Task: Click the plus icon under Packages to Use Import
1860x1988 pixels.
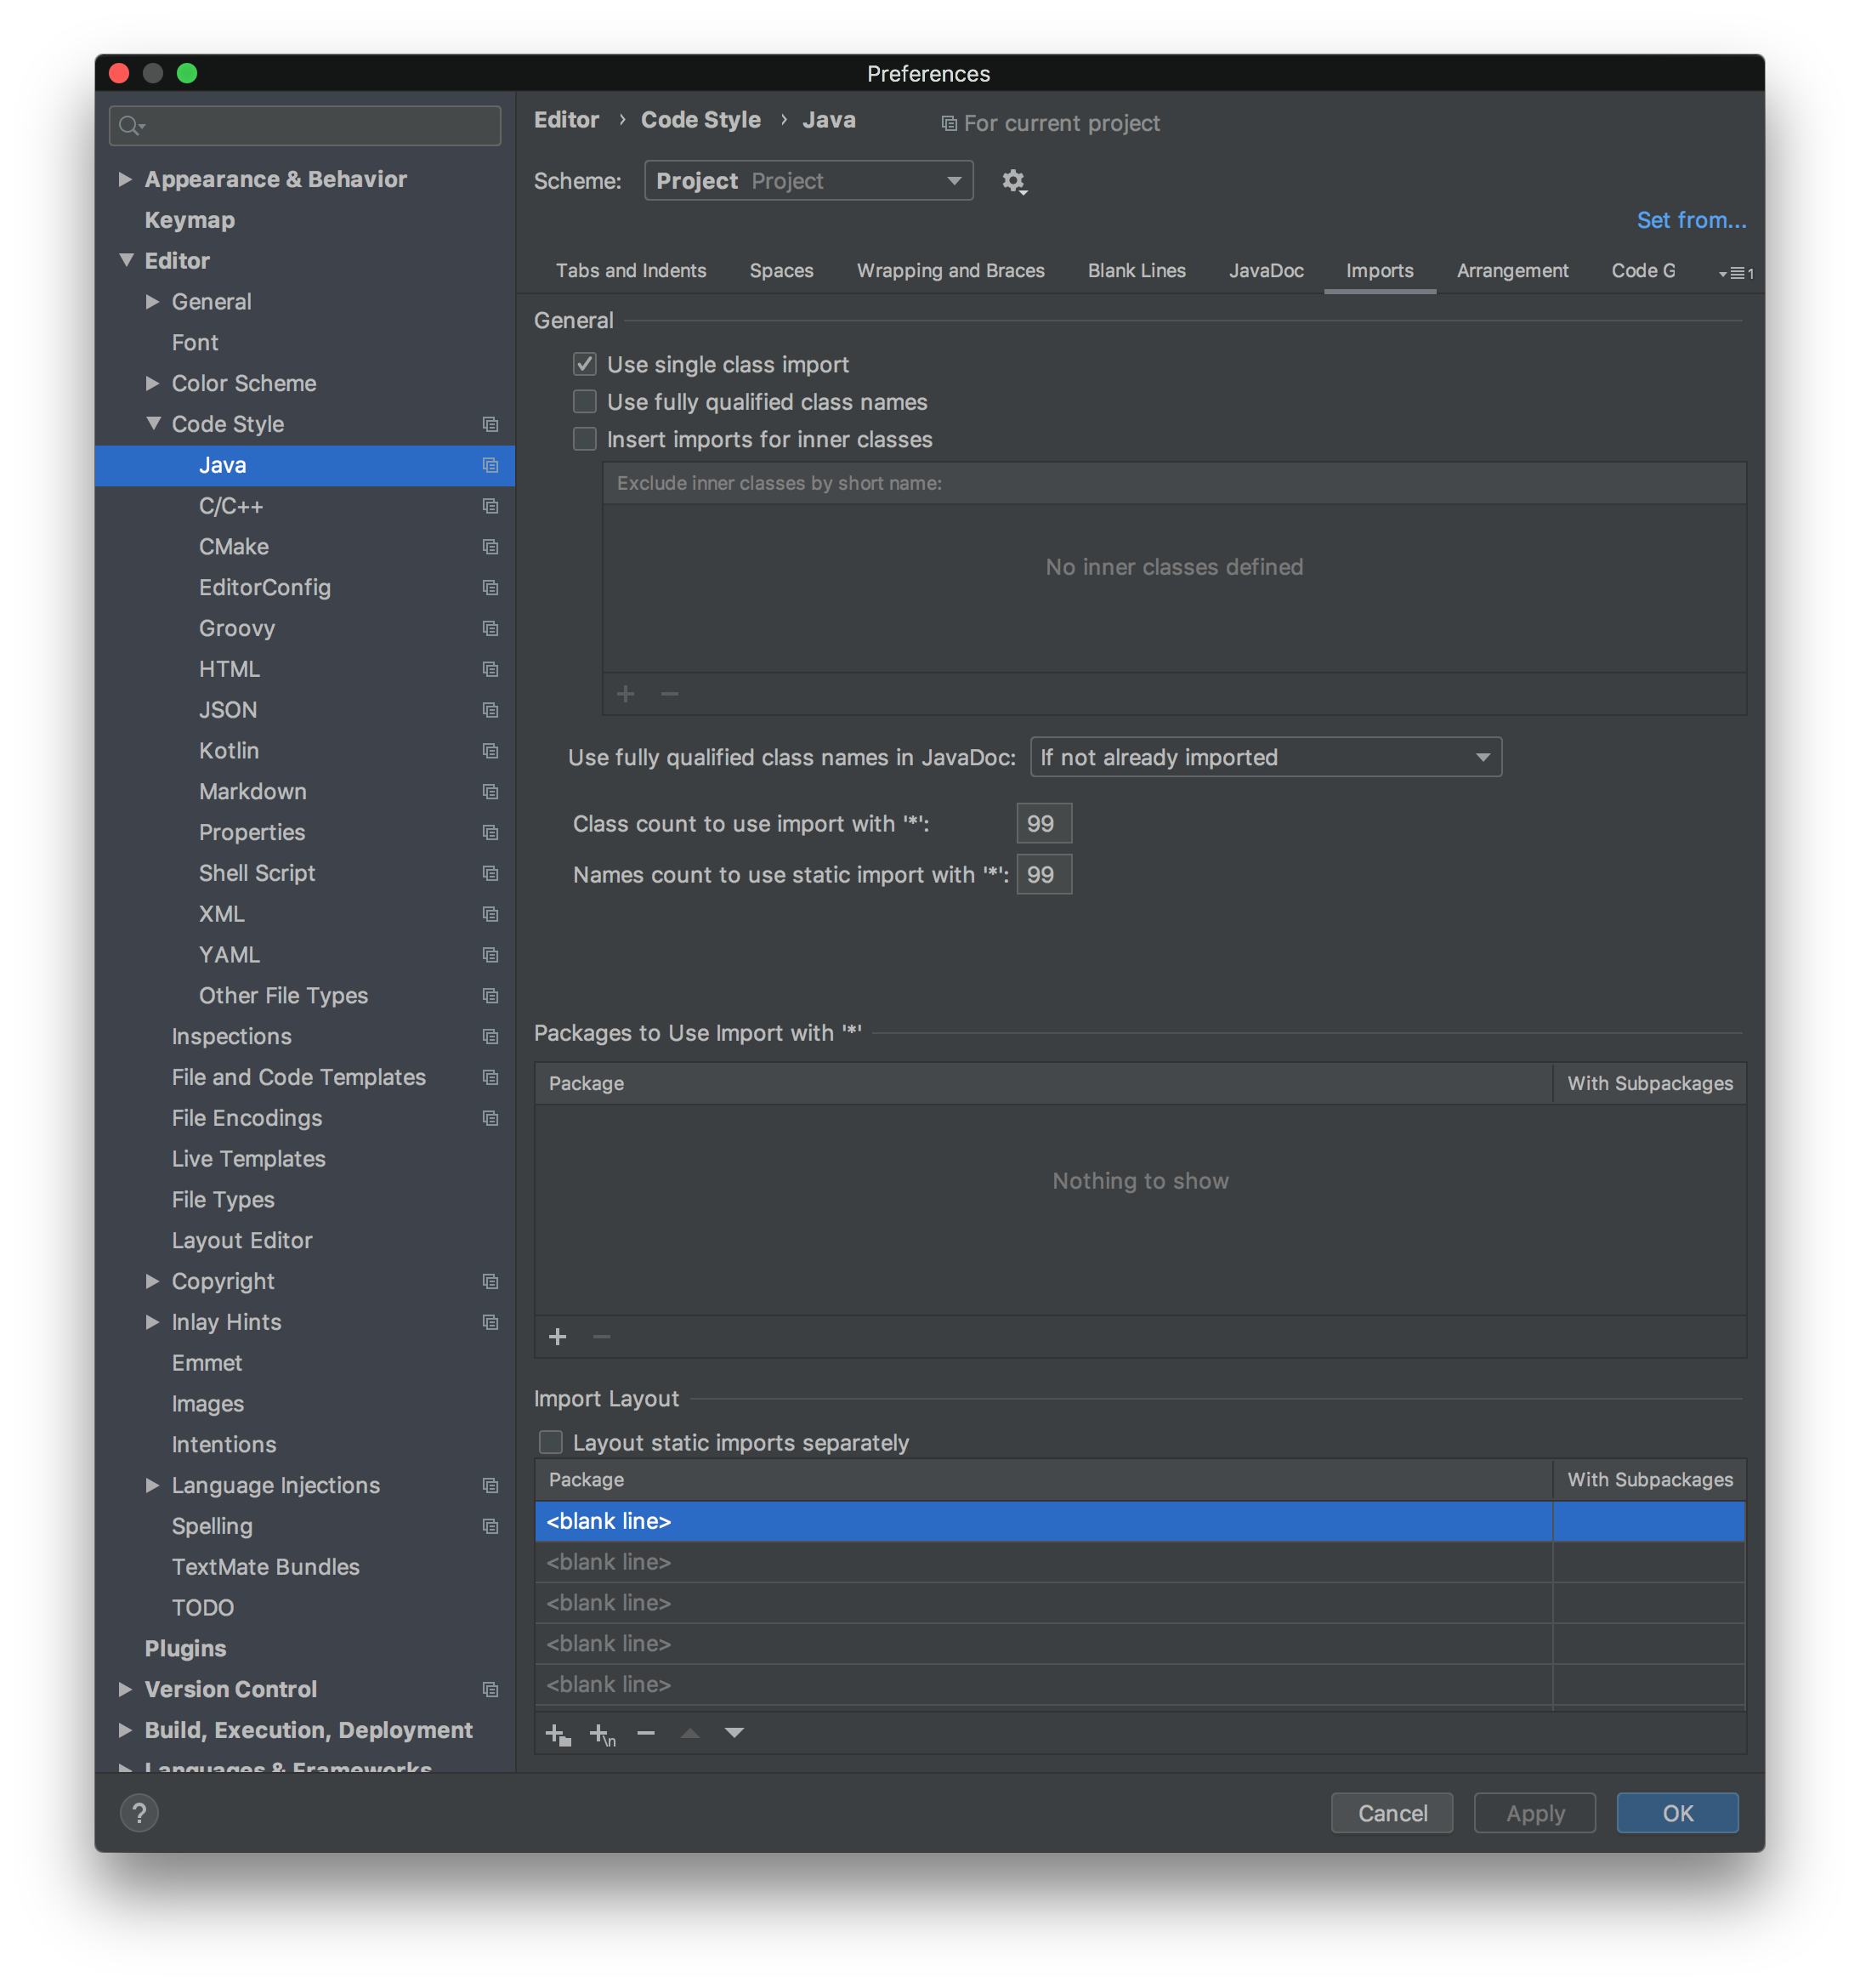Action: [x=557, y=1336]
